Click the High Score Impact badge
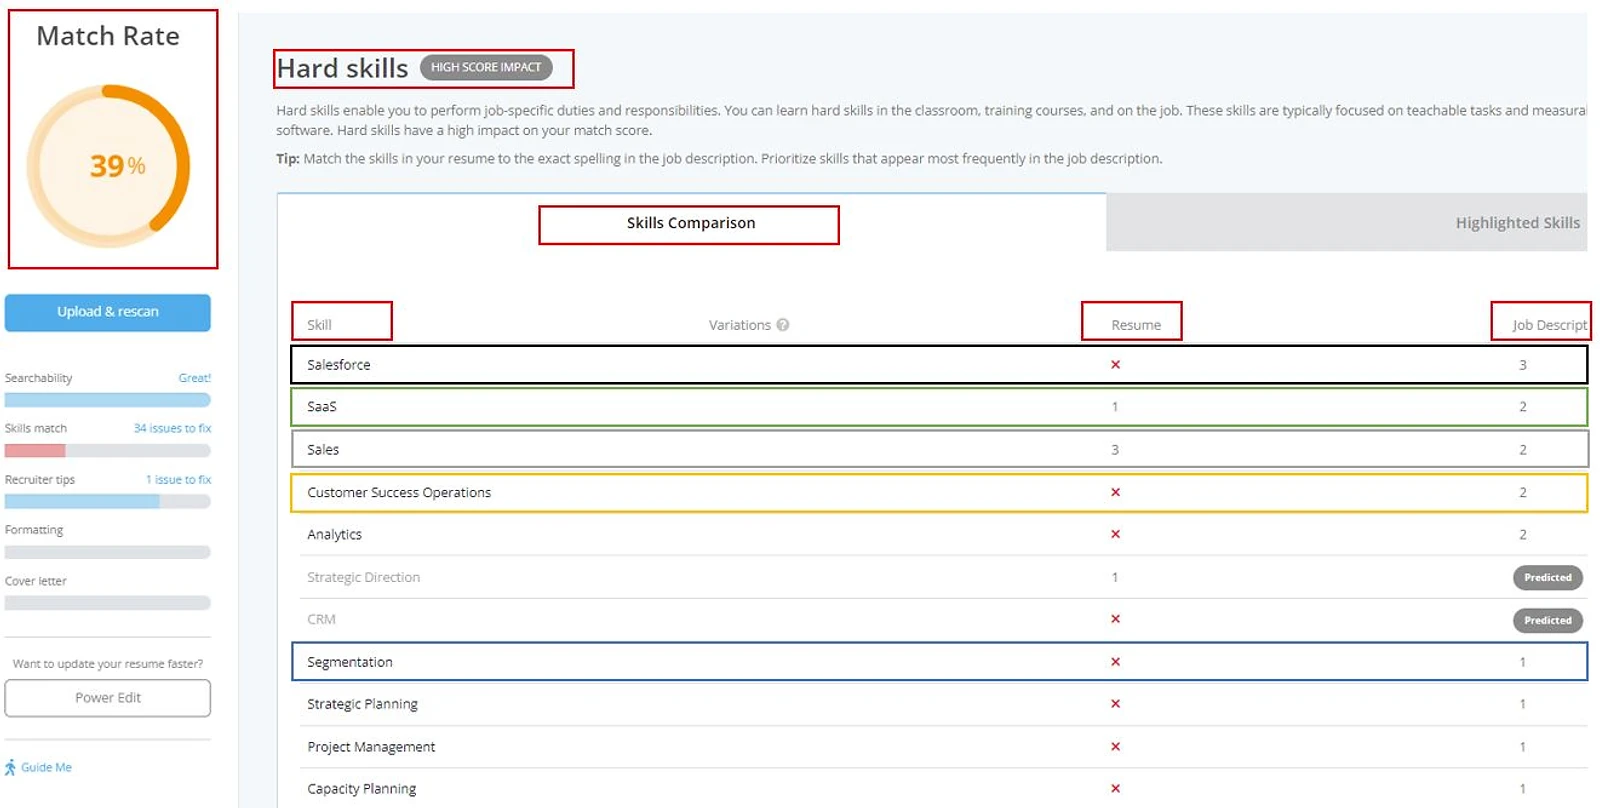 tap(486, 67)
